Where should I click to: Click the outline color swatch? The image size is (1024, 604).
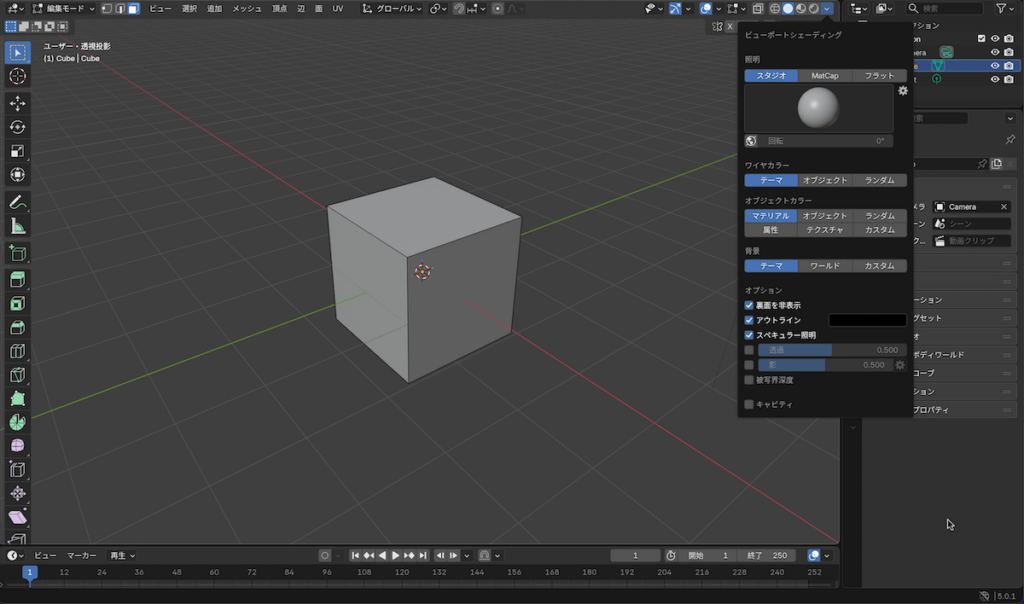coord(867,320)
